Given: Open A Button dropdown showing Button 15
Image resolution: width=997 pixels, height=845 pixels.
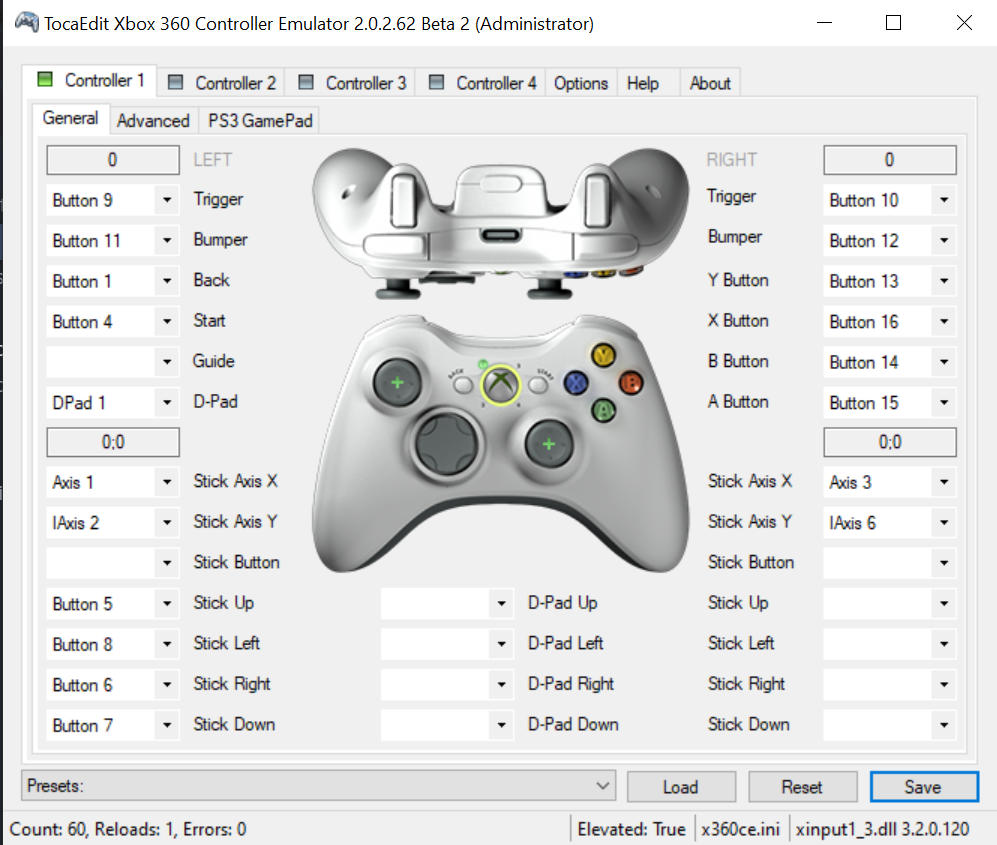Looking at the screenshot, I should point(890,402).
